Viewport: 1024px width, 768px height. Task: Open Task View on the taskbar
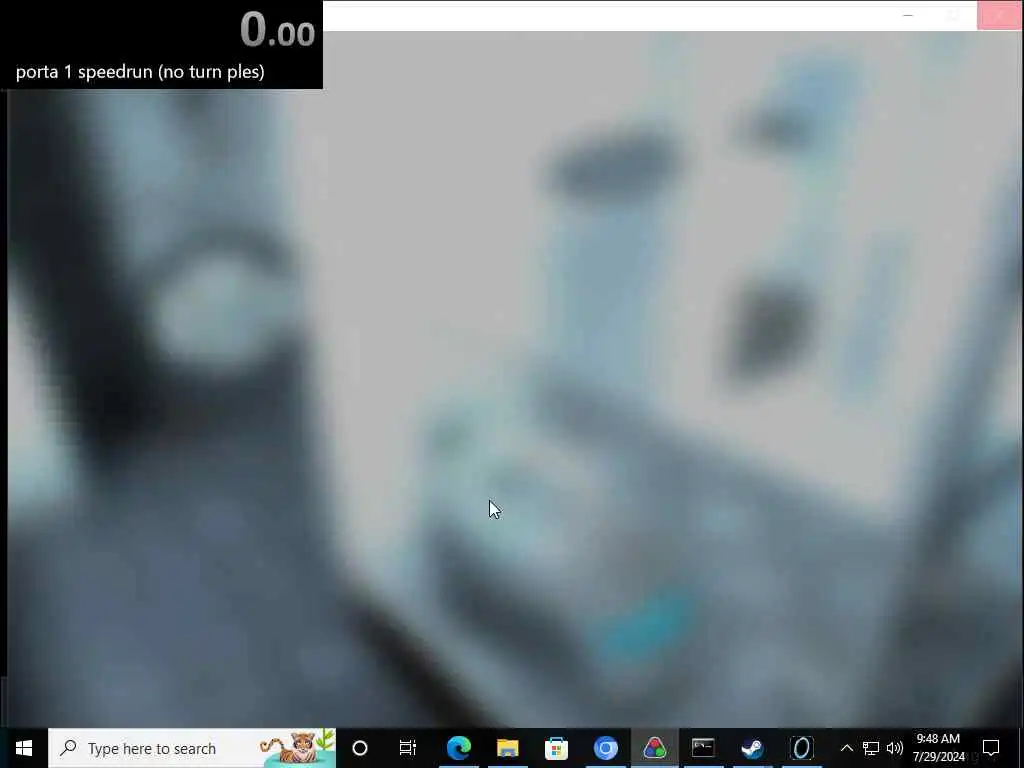coord(408,748)
